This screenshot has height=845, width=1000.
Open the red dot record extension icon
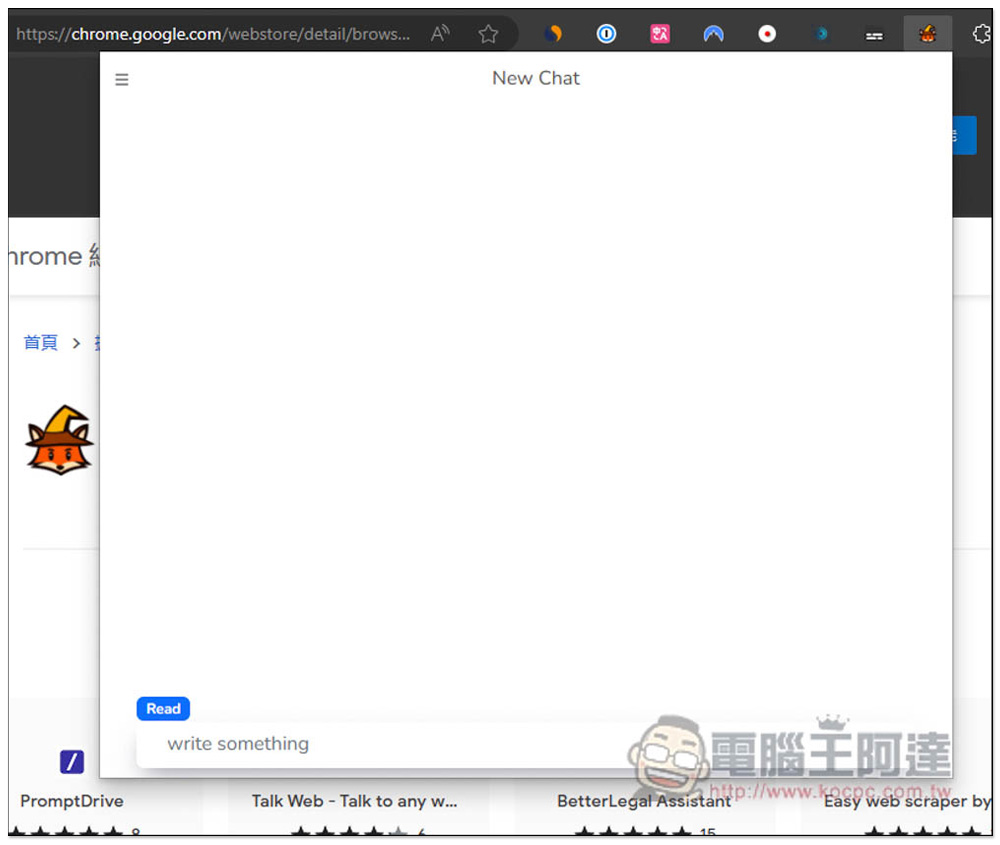click(x=767, y=33)
